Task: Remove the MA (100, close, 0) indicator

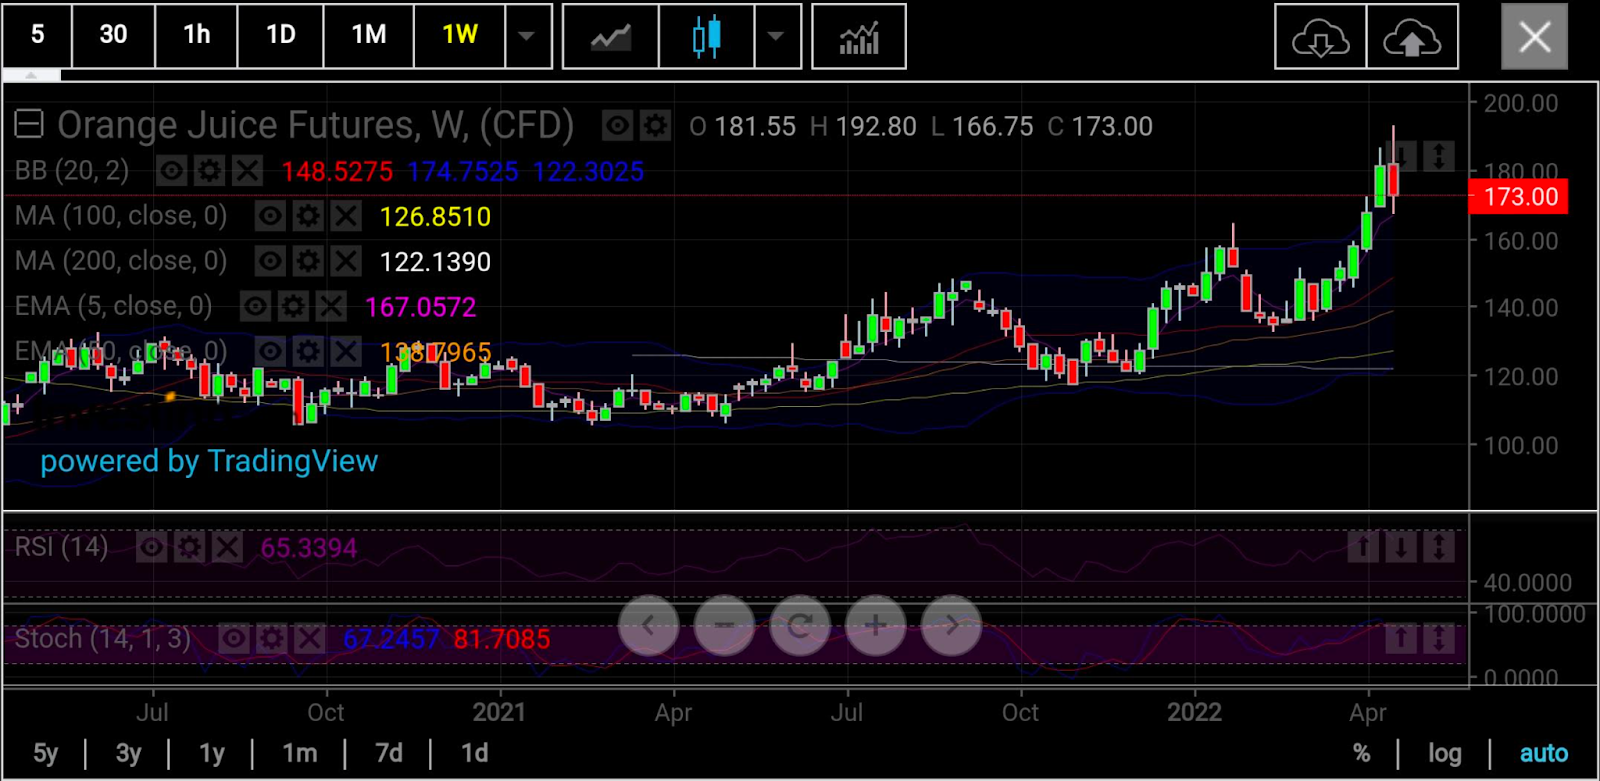Action: coord(346,216)
